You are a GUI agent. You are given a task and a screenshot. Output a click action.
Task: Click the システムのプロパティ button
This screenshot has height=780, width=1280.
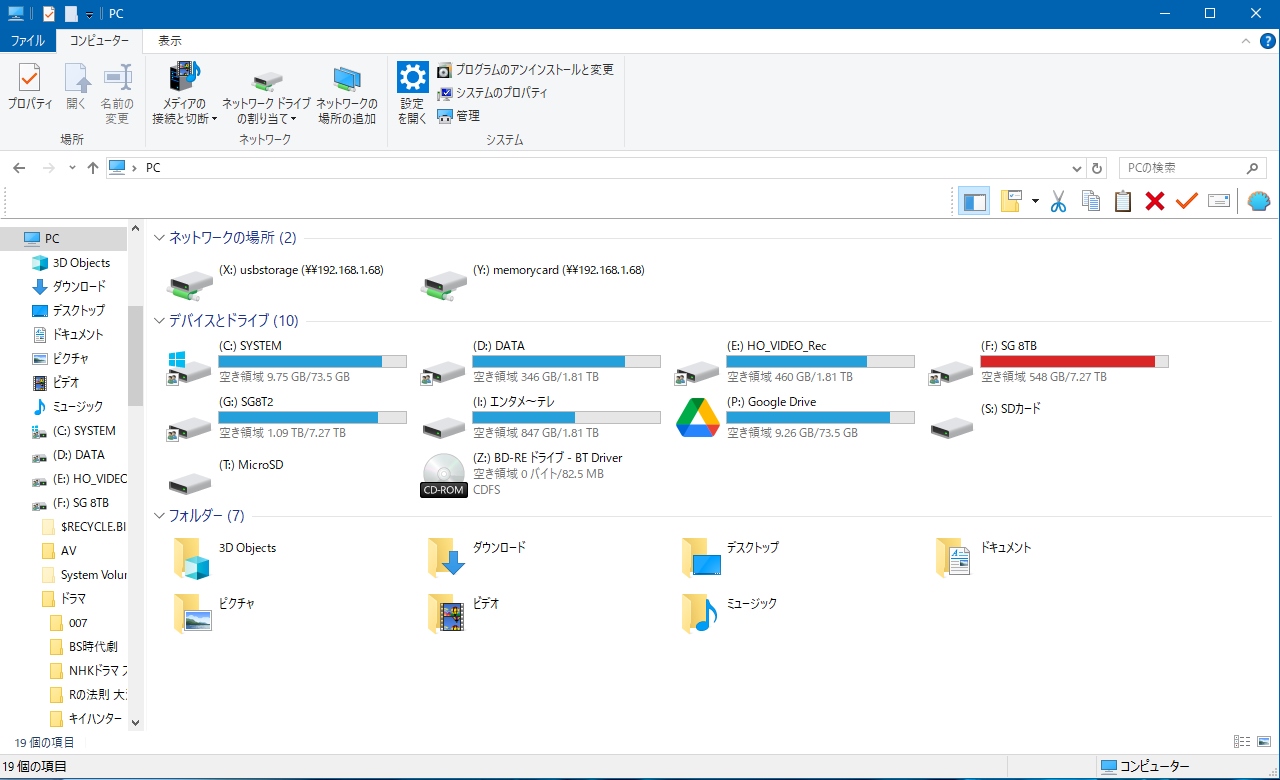(x=492, y=93)
